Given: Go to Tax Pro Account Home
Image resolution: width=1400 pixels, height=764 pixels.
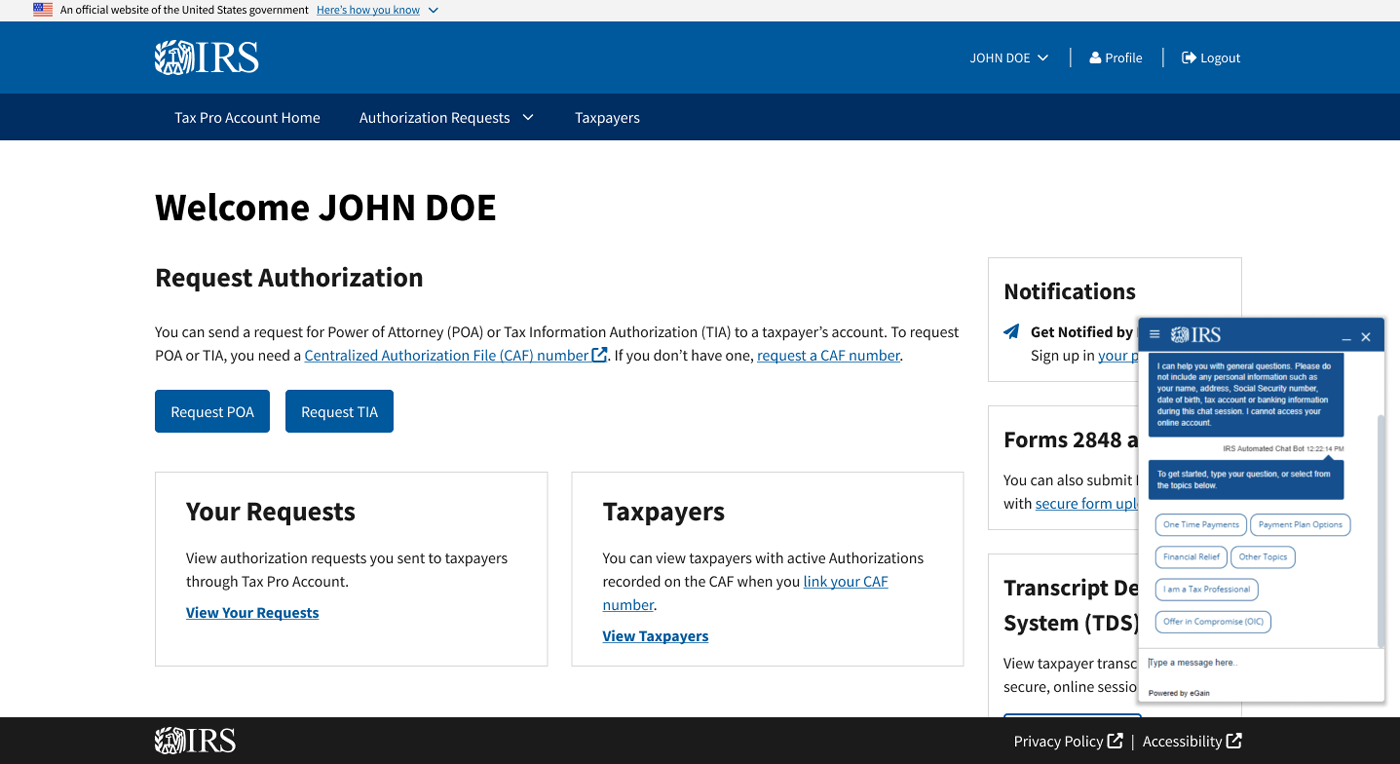Looking at the screenshot, I should [x=247, y=117].
